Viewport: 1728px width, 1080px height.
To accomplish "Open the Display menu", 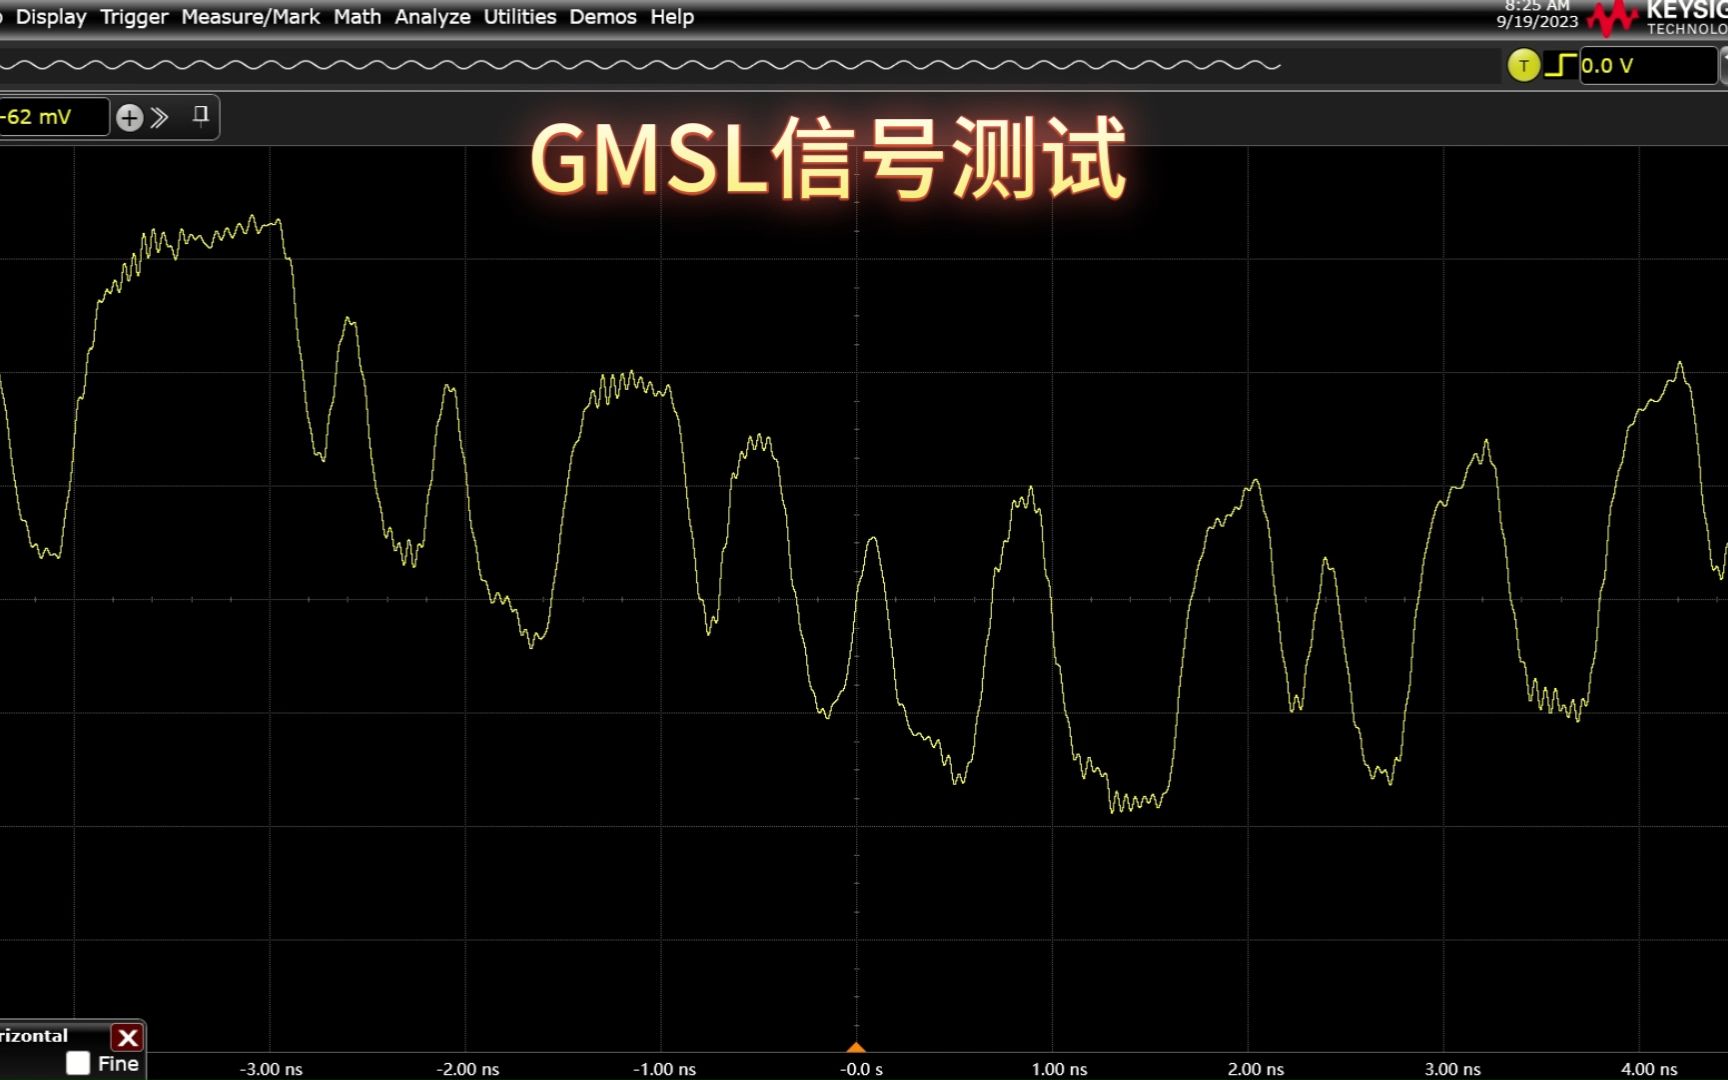I will pyautogui.click(x=51, y=17).
